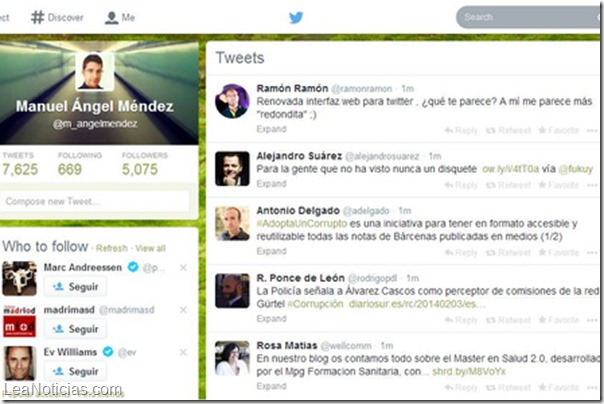Viewport: 604px width, 404px height.
Task: Retweet Ramón Ramón's tweet
Action: [508, 131]
